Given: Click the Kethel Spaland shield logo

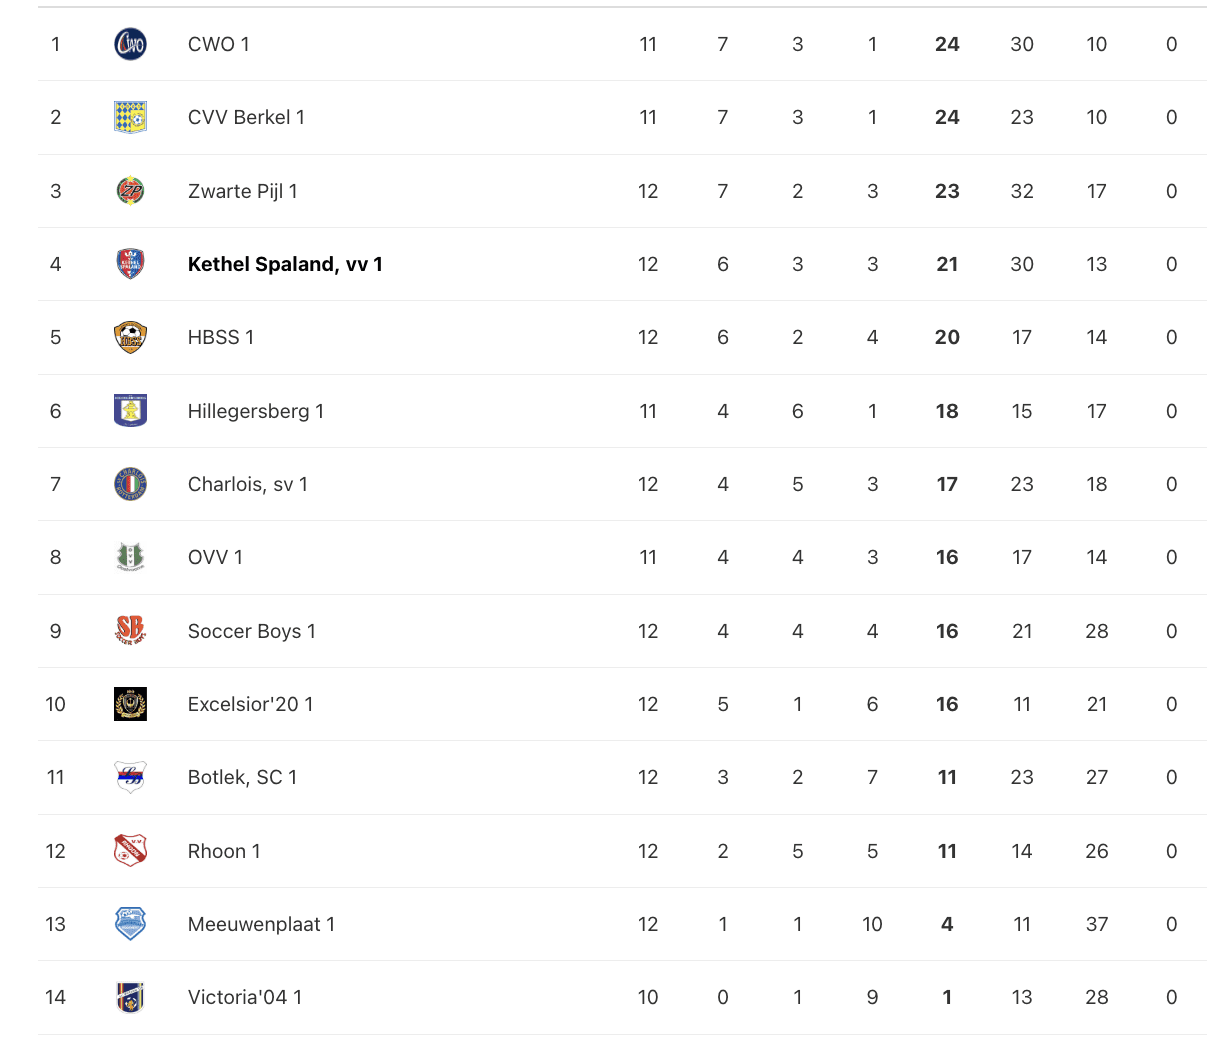Looking at the screenshot, I should (130, 264).
